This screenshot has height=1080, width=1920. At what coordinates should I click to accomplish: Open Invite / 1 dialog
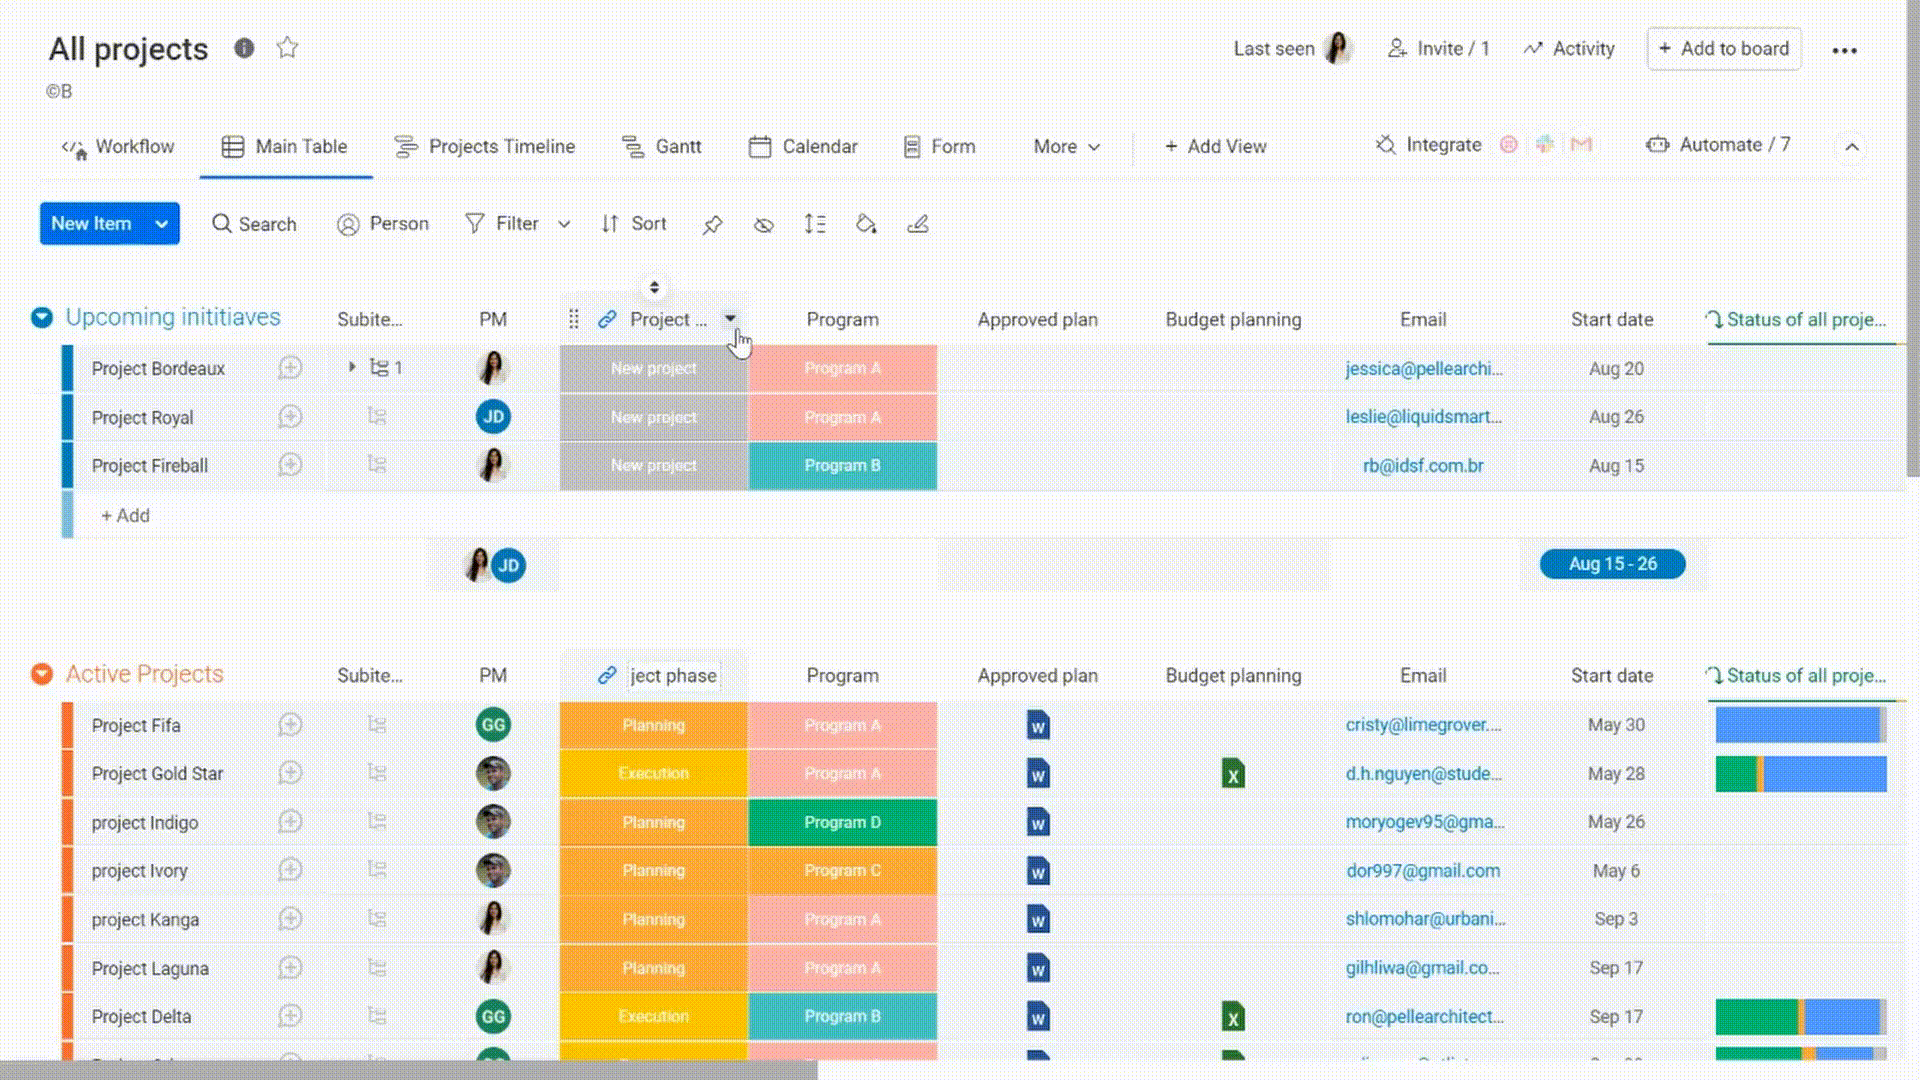(1439, 49)
